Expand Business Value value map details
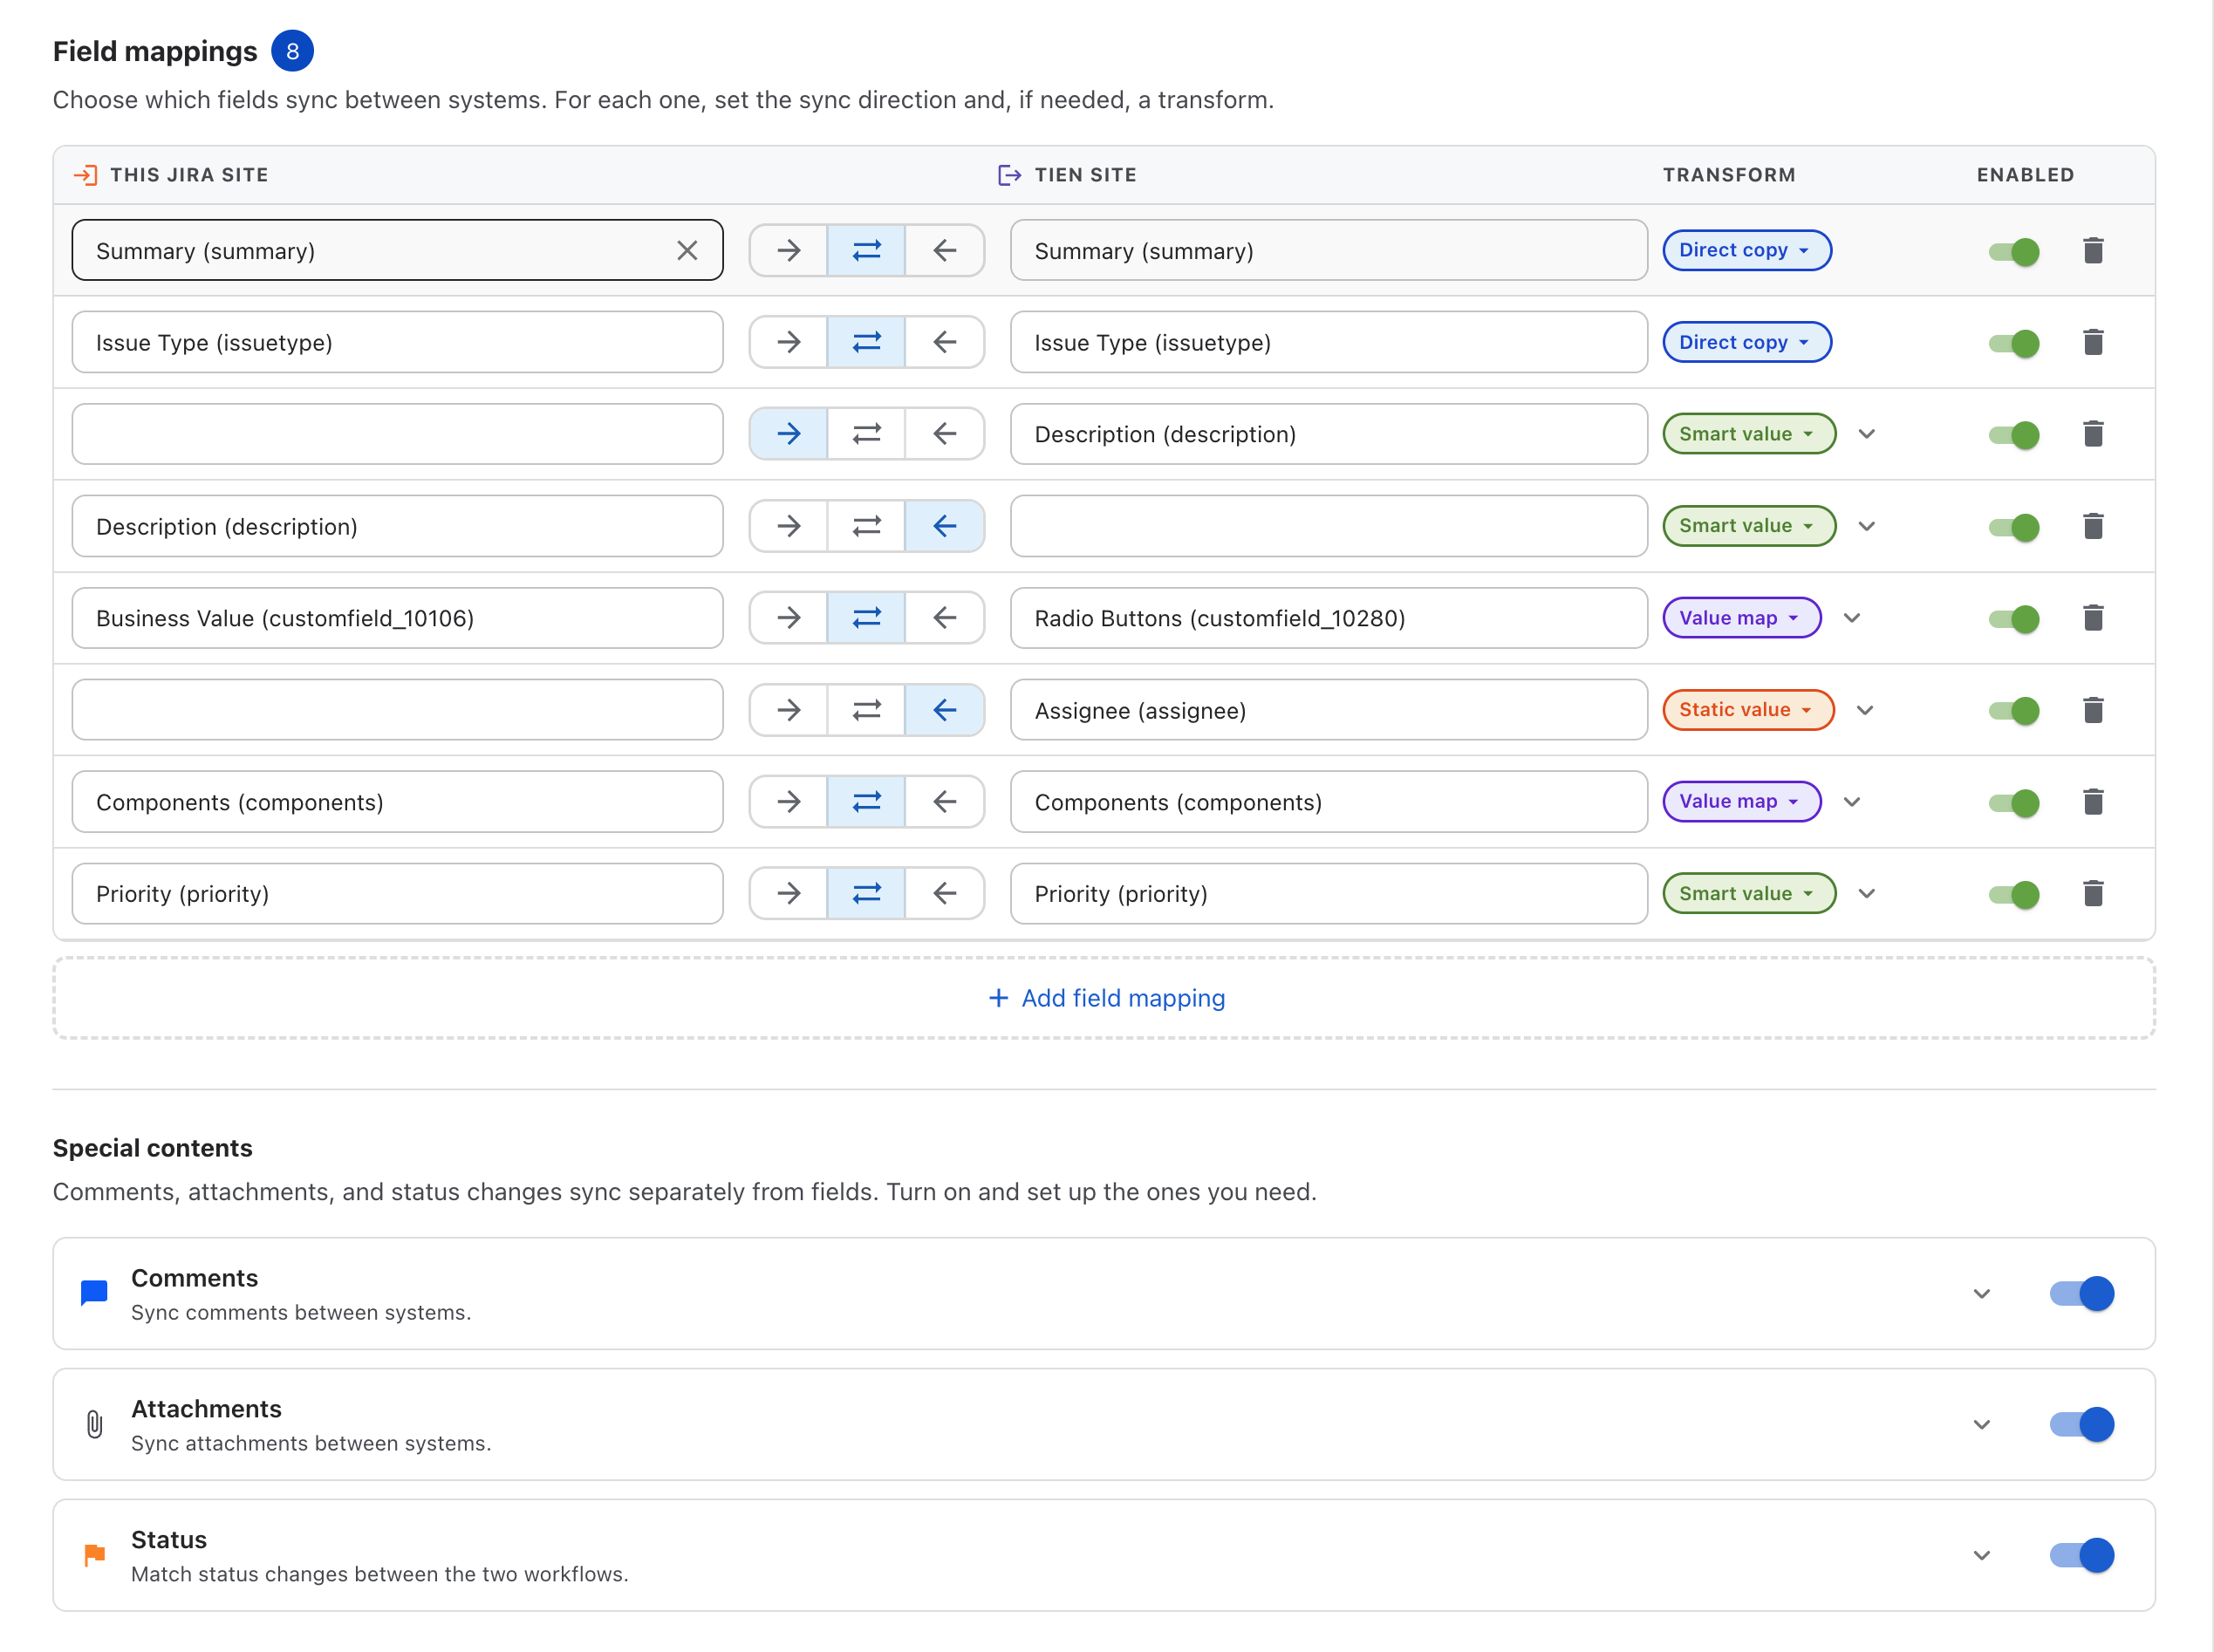Screen dimensions: 2214x1652 (1852, 618)
